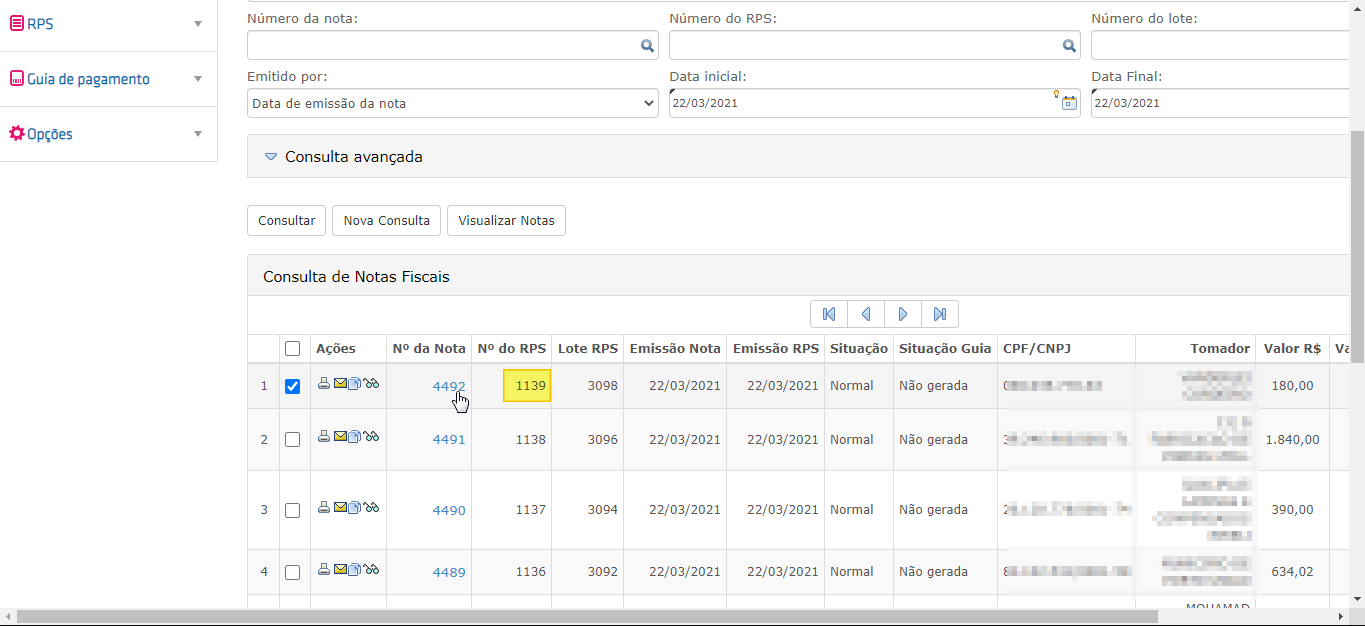Sort by Emissão Nota column header
Image resolution: width=1365 pixels, height=626 pixels.
[675, 348]
